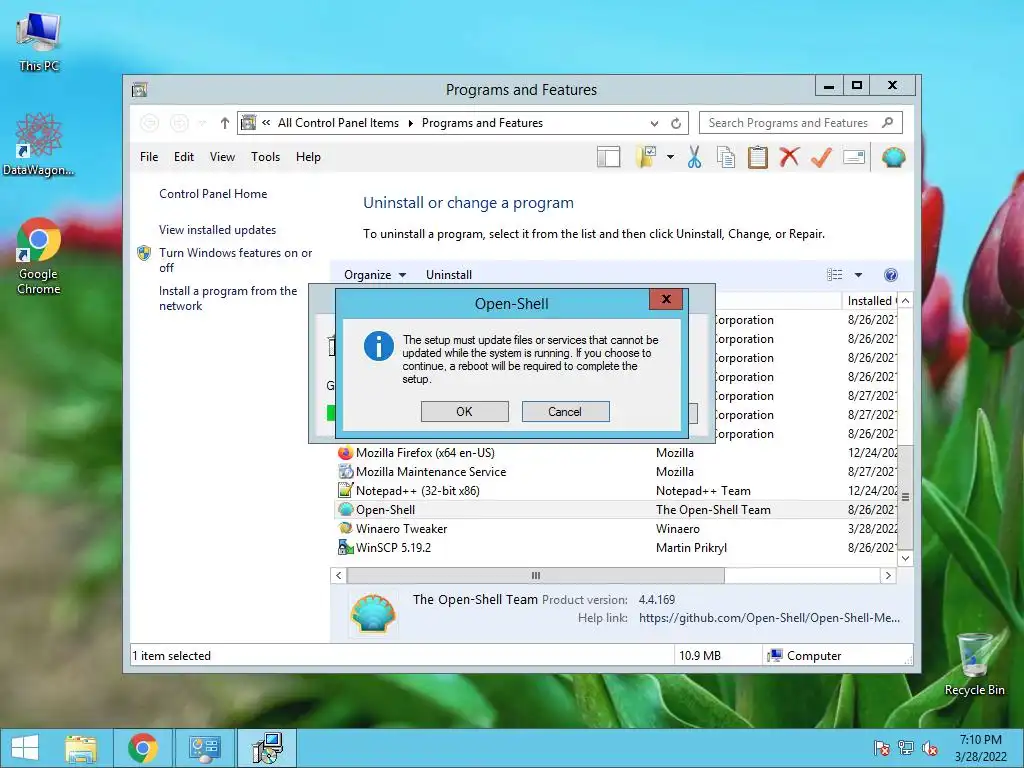The width and height of the screenshot is (1024, 768).
Task: Click the Cut scissors icon
Action: coord(694,157)
